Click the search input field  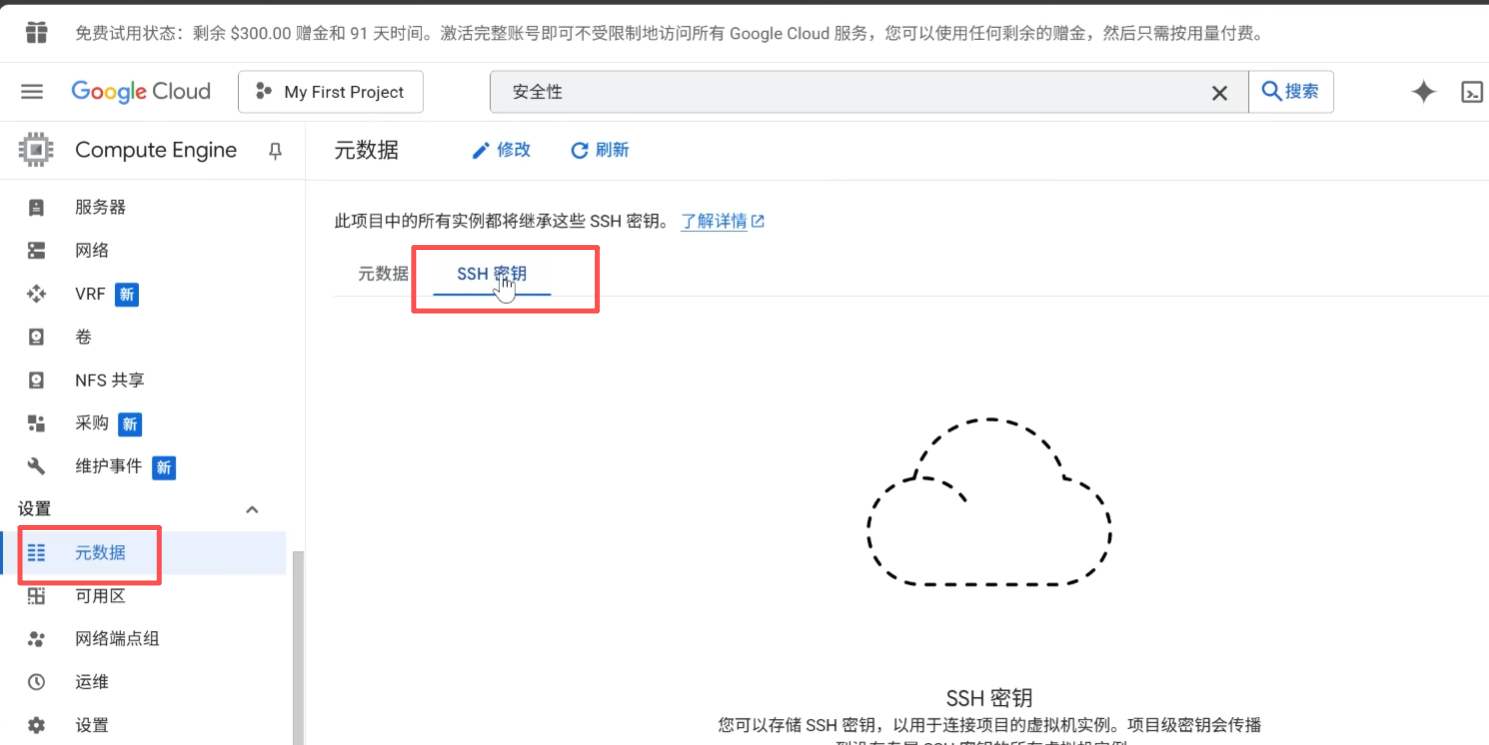point(850,92)
